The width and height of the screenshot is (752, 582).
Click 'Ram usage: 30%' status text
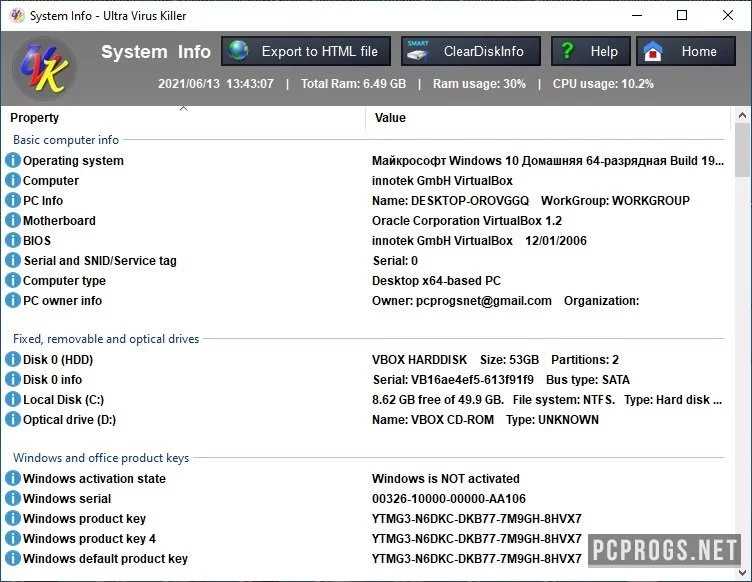pyautogui.click(x=479, y=84)
